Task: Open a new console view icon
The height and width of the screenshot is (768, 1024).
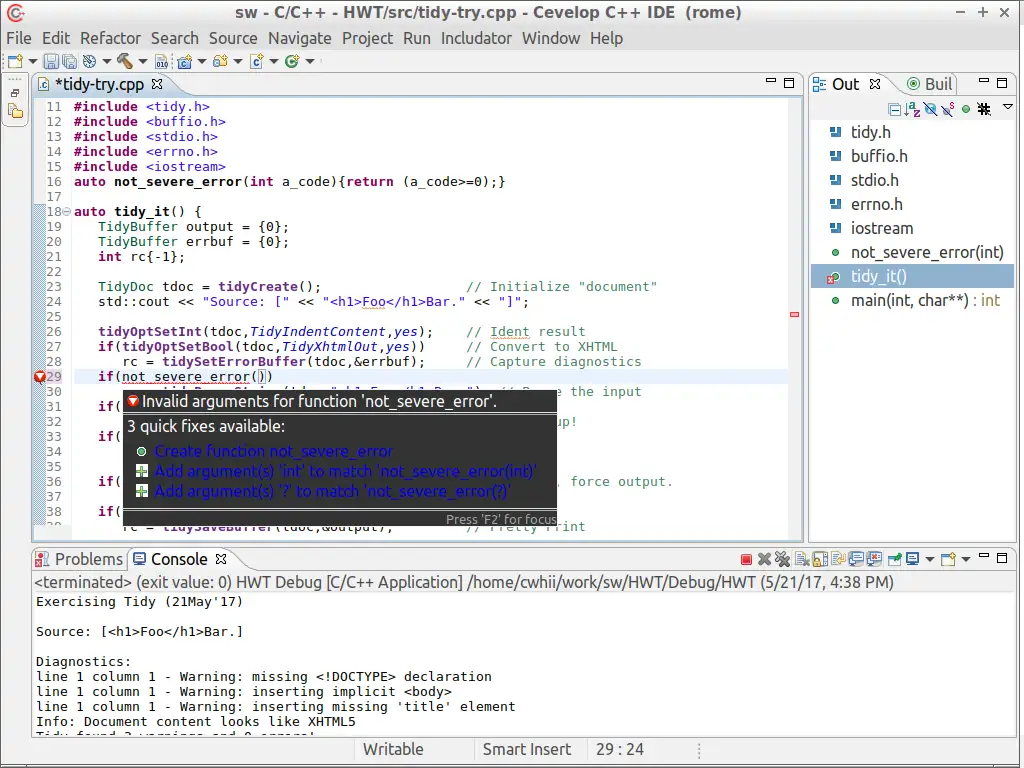Action: 949,559
